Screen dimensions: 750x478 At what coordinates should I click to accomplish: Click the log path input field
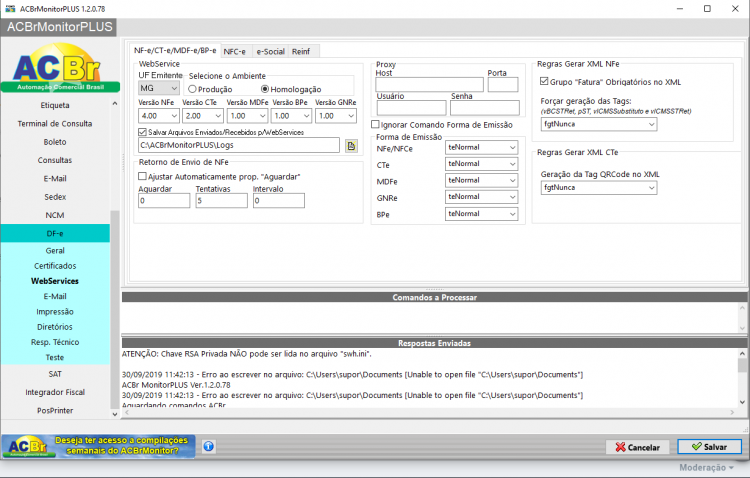(239, 145)
